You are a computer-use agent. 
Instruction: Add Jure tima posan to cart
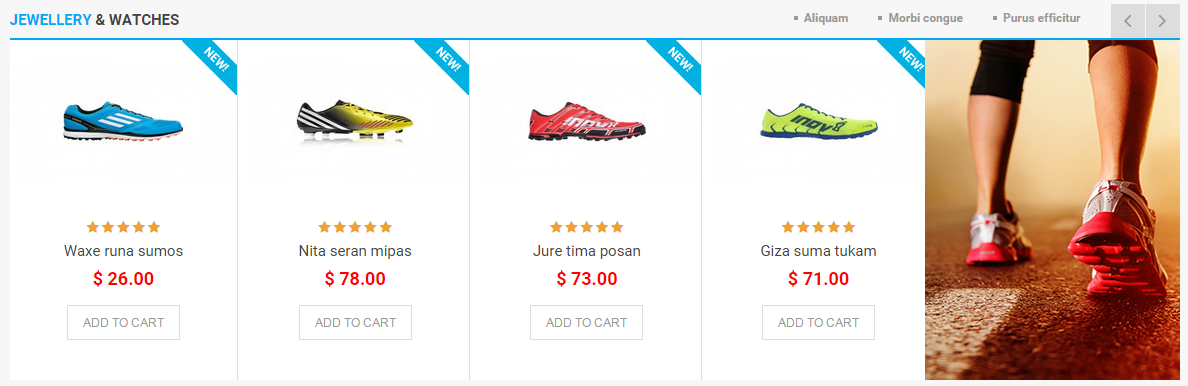(586, 322)
